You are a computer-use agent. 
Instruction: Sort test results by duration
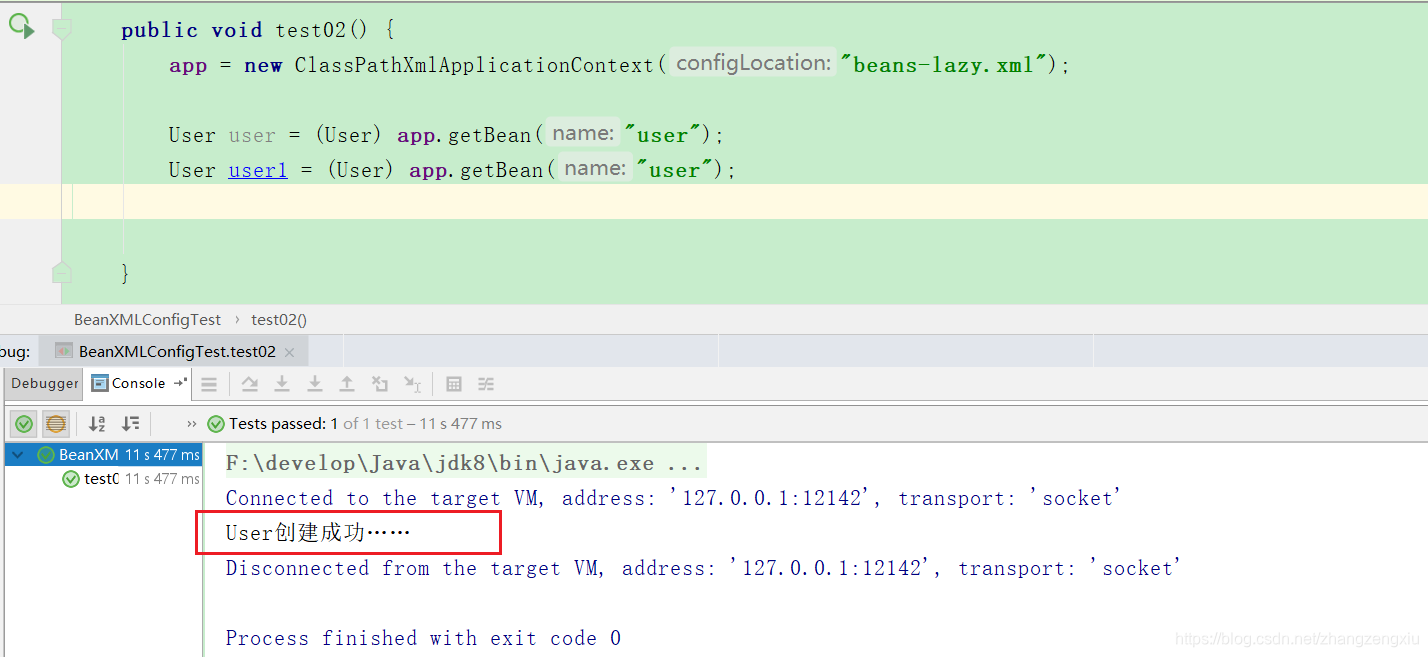[130, 424]
